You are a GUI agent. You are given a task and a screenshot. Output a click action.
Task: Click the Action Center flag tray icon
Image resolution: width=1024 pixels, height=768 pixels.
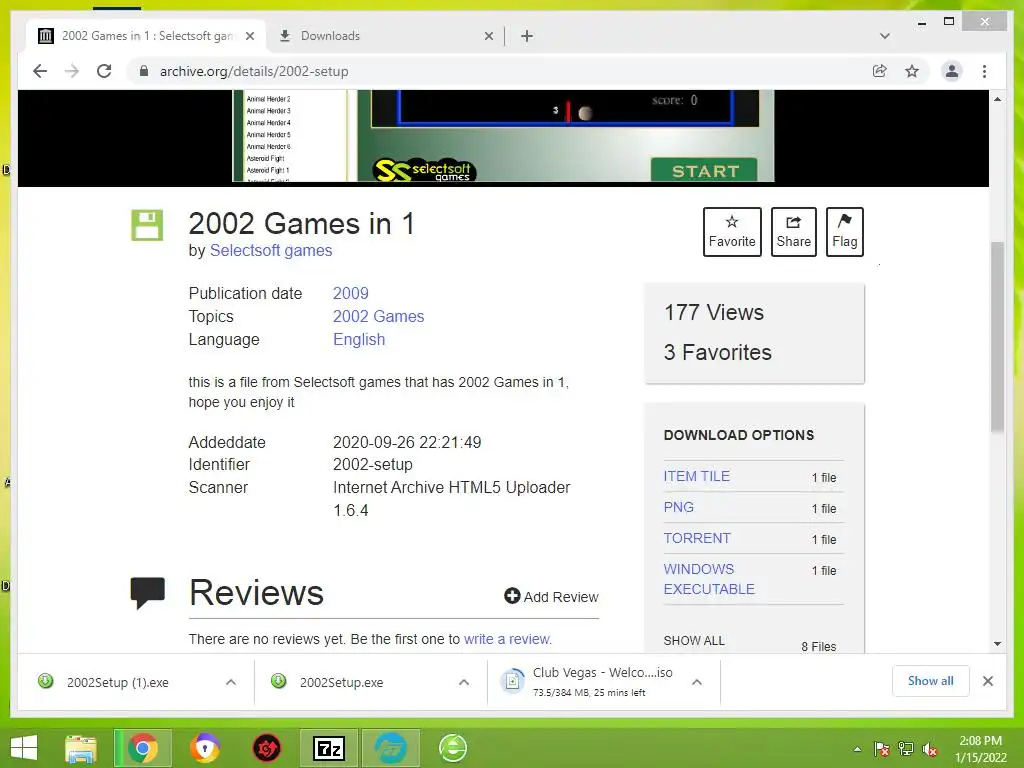[882, 749]
